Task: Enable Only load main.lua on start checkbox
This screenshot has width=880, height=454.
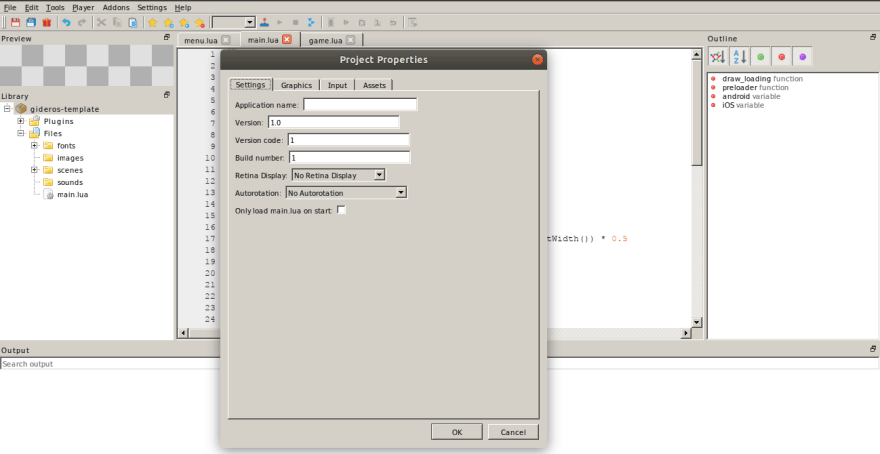Action: [341, 210]
